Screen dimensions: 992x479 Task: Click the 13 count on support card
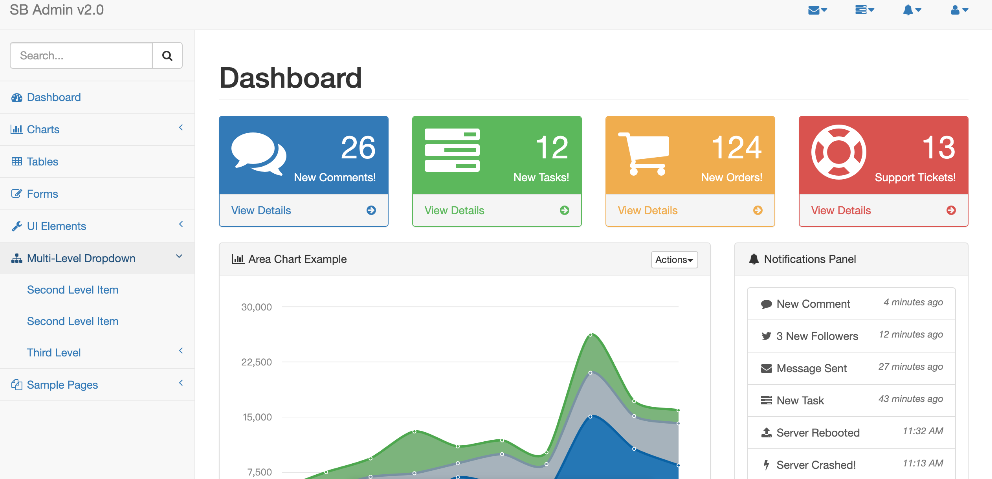[938, 148]
